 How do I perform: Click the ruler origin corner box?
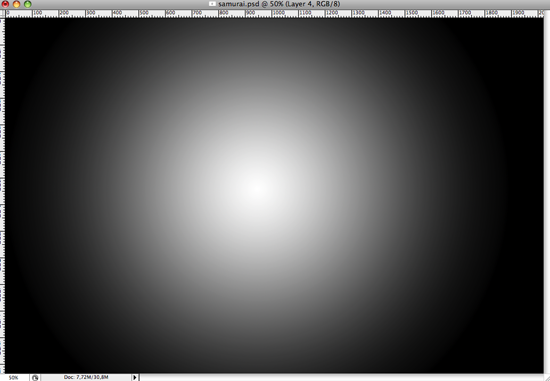2,14
